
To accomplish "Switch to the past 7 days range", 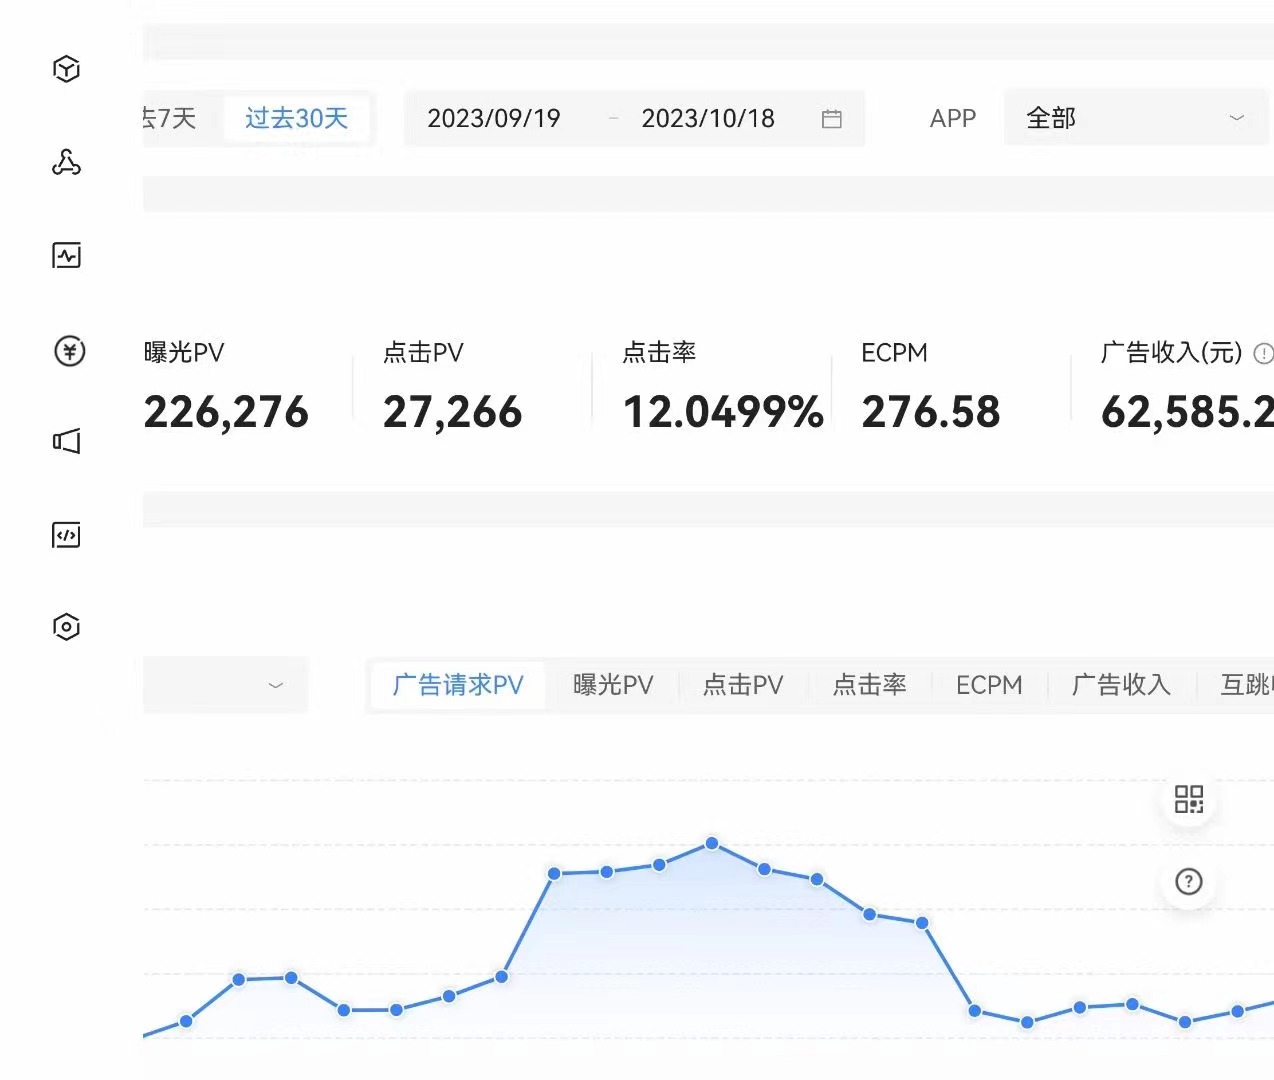I will (172, 119).
